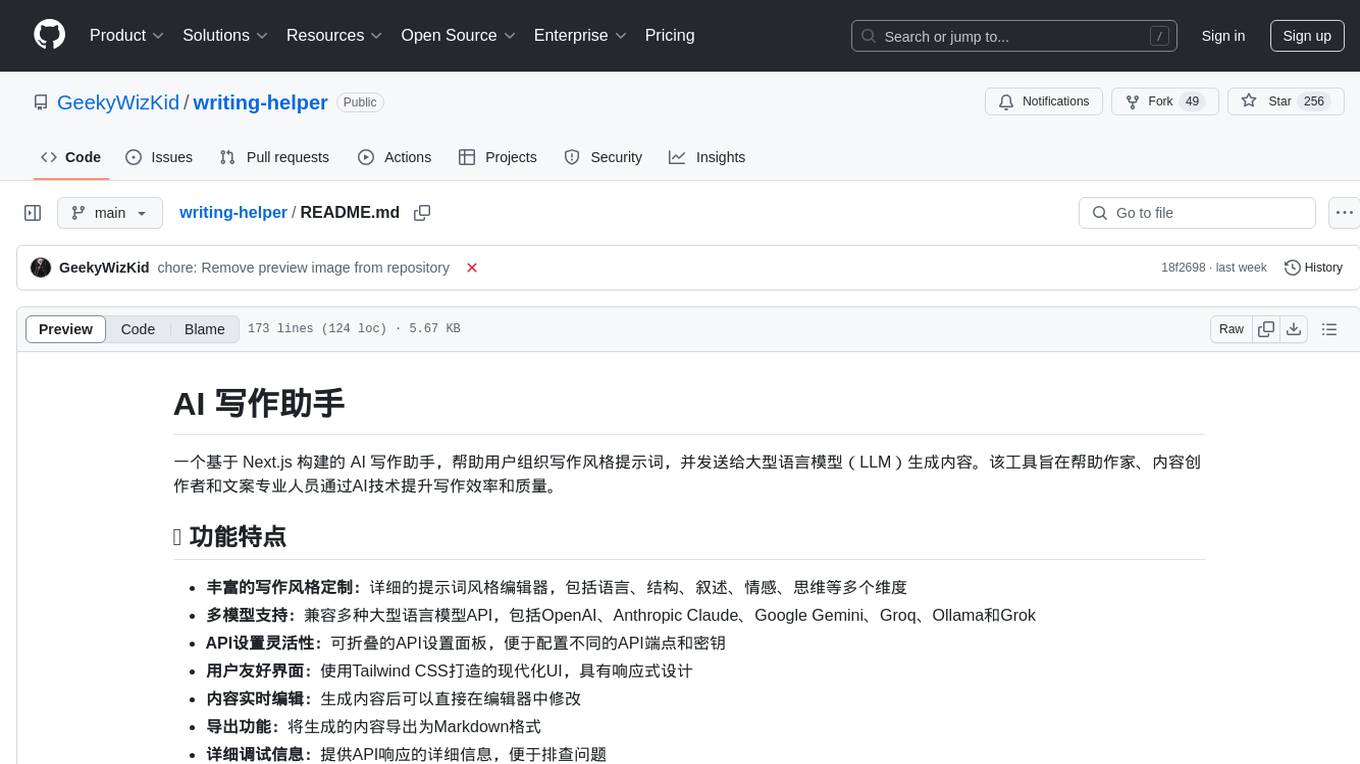This screenshot has height=764, width=1360.
Task: Click the Sign in link
Action: [x=1223, y=36]
